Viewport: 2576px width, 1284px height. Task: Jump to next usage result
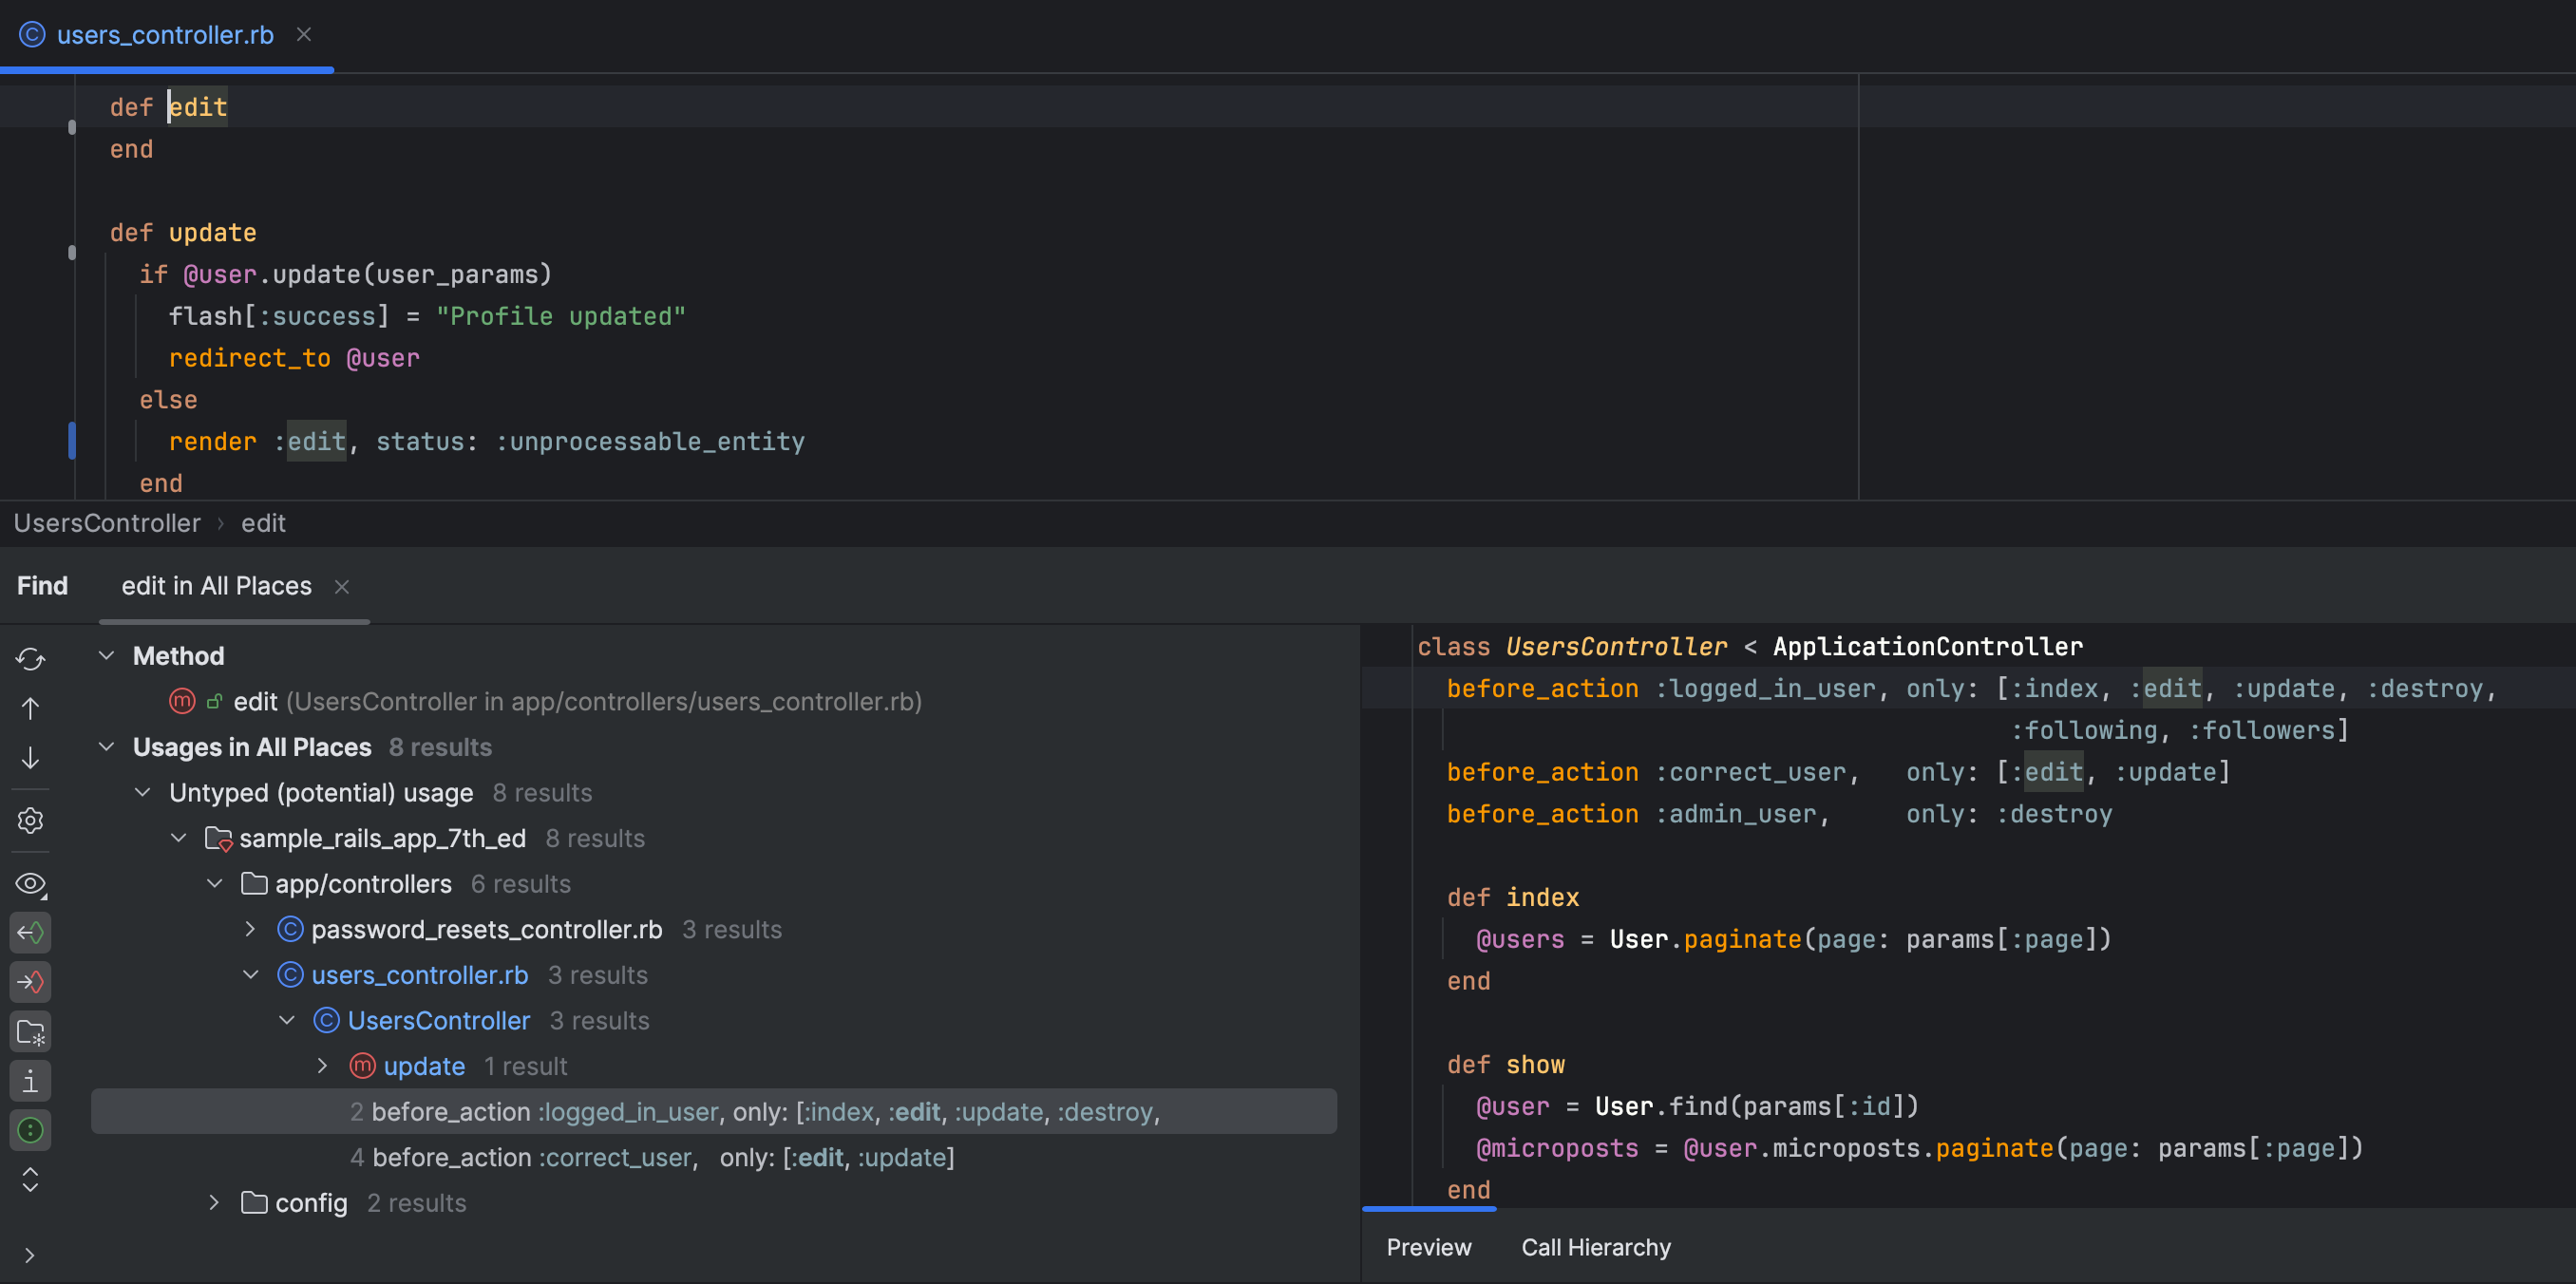point(30,758)
